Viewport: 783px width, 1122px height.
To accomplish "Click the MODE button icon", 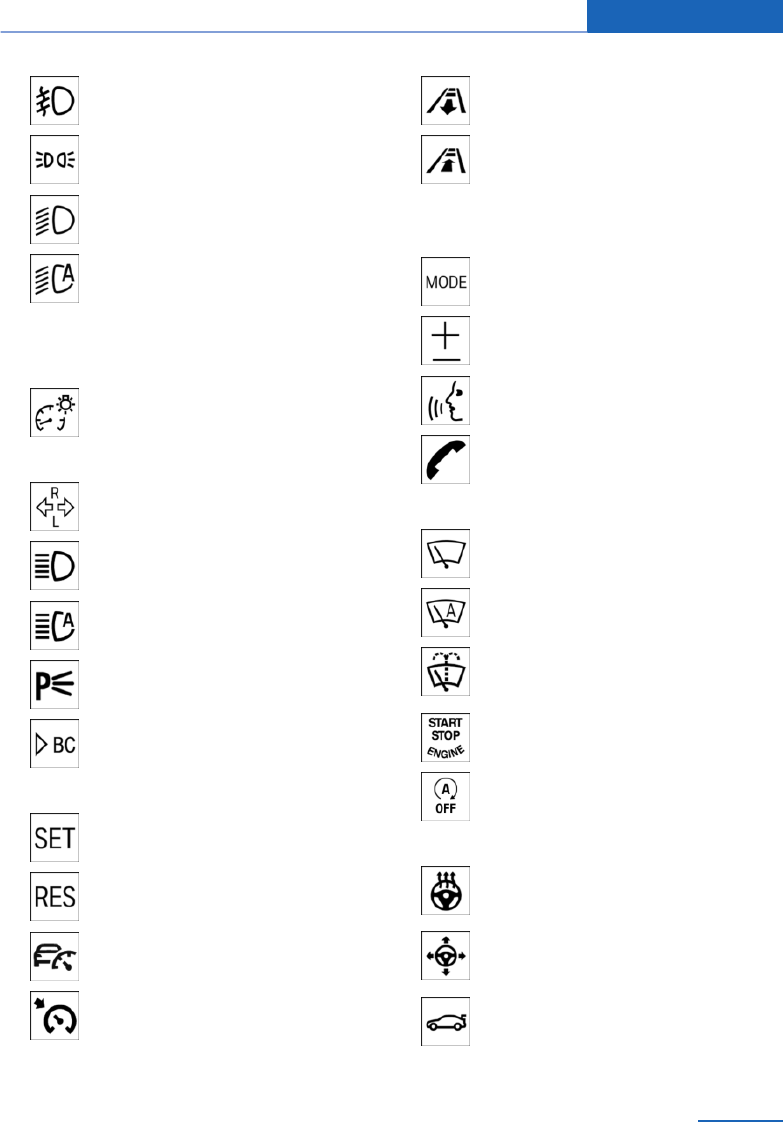I will 445,281.
